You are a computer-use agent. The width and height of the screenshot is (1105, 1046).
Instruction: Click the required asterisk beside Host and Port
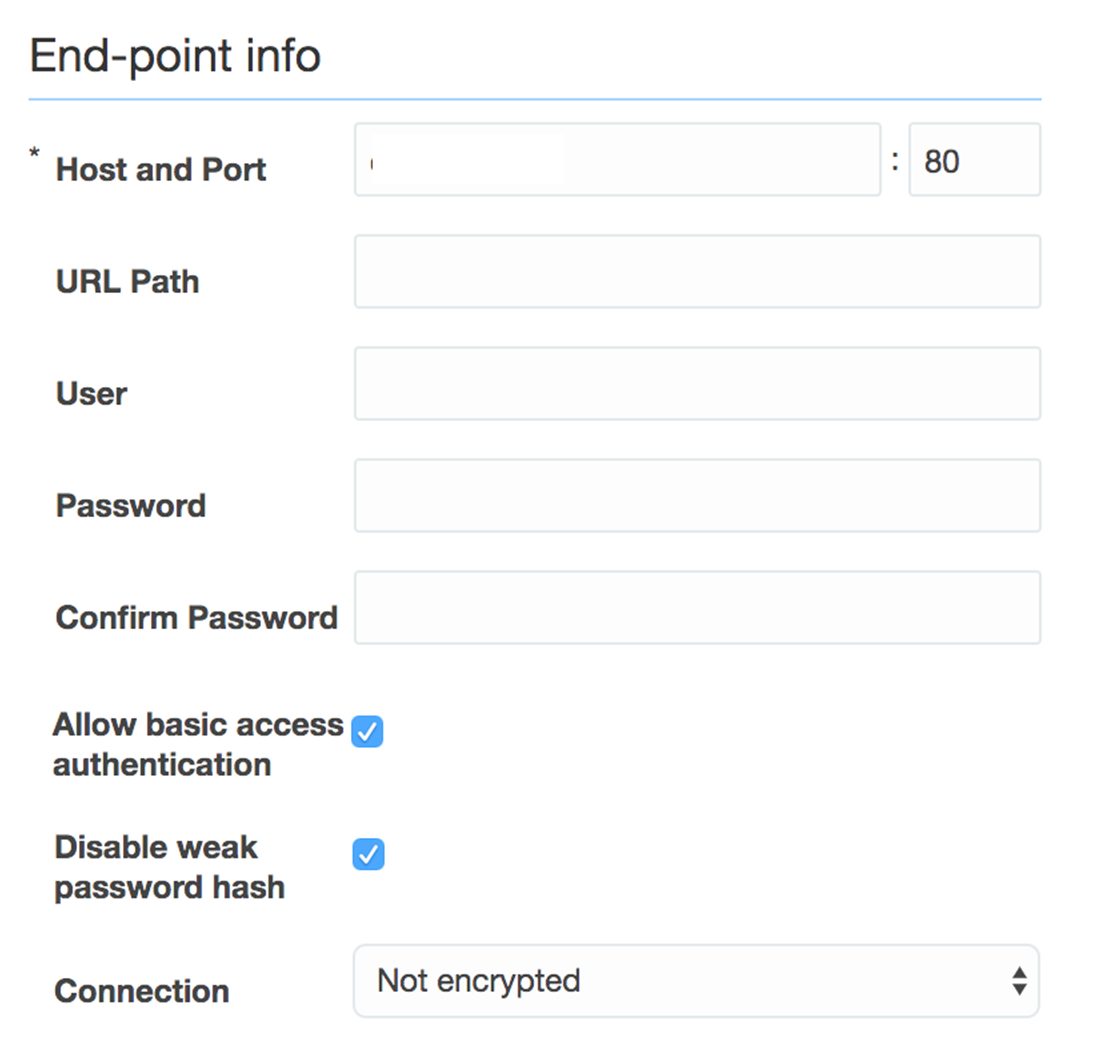pyautogui.click(x=35, y=153)
